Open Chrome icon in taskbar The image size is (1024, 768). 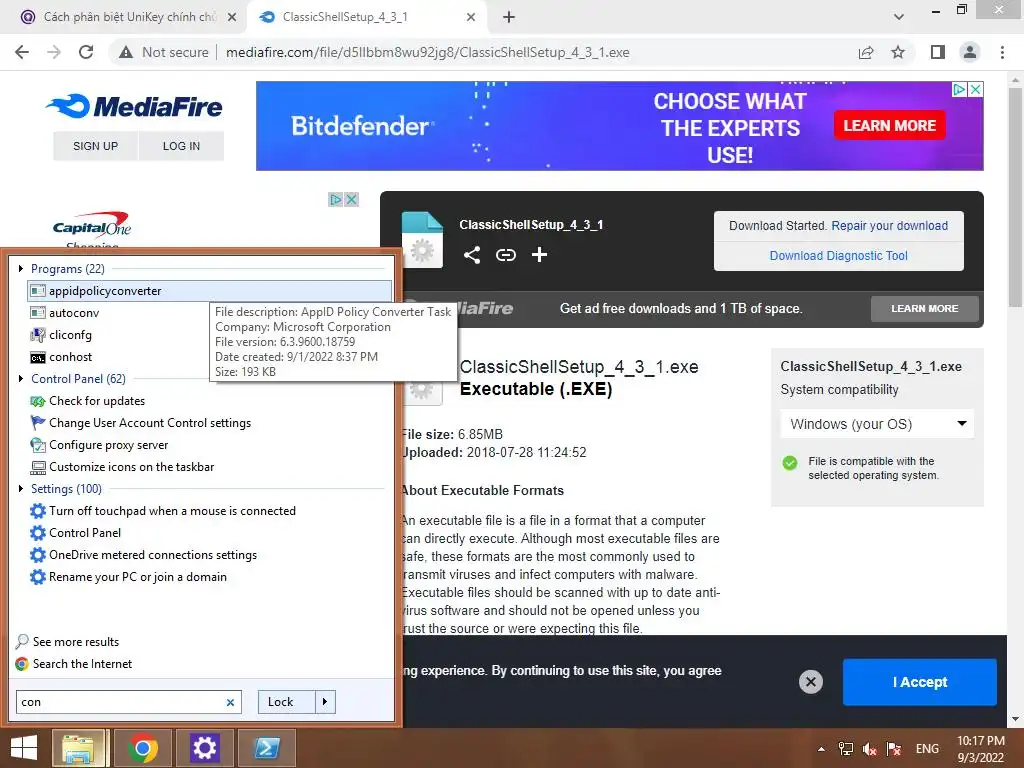(143, 748)
